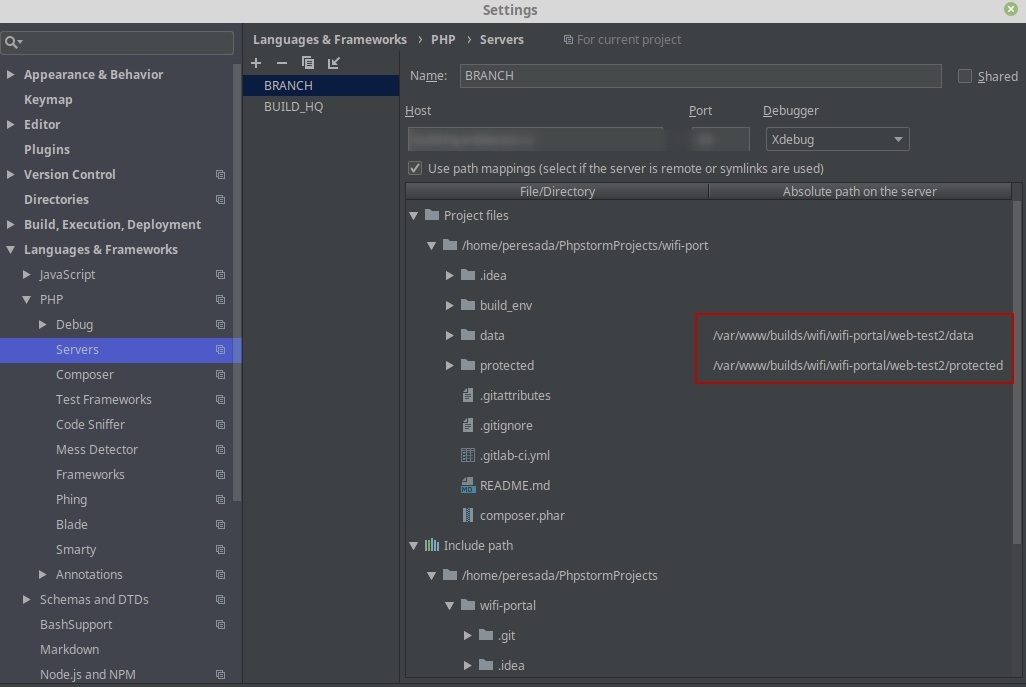Viewport: 1026px width, 687px height.
Task: Open Plugins settings
Action: (47, 149)
